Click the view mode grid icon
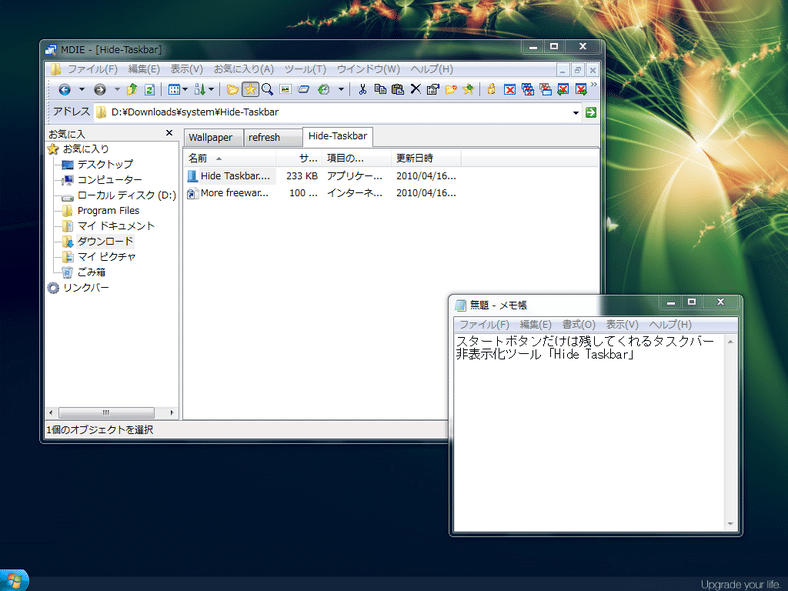The height and width of the screenshot is (591, 788). [174, 89]
